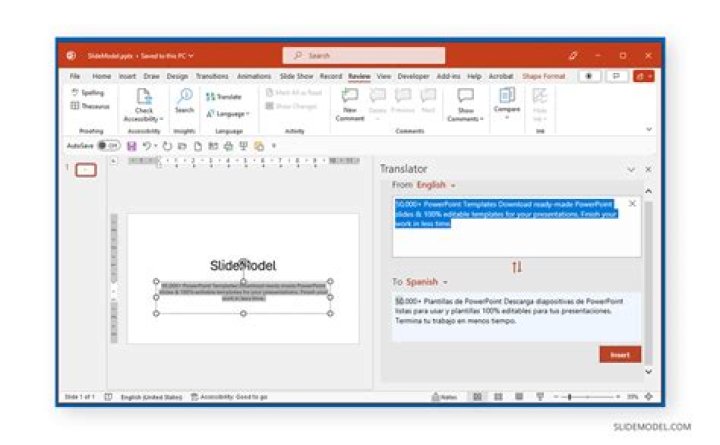Switch to the Insert tab

(127, 76)
